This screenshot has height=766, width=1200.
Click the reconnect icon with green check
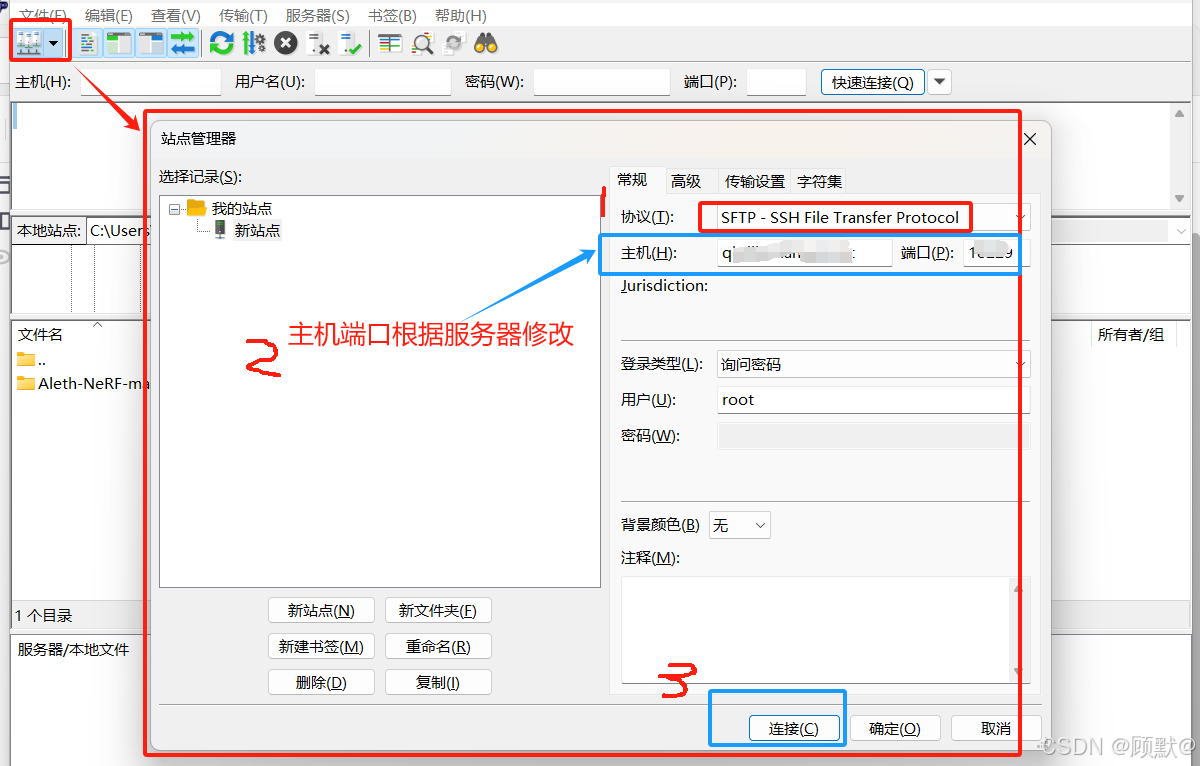click(x=351, y=43)
